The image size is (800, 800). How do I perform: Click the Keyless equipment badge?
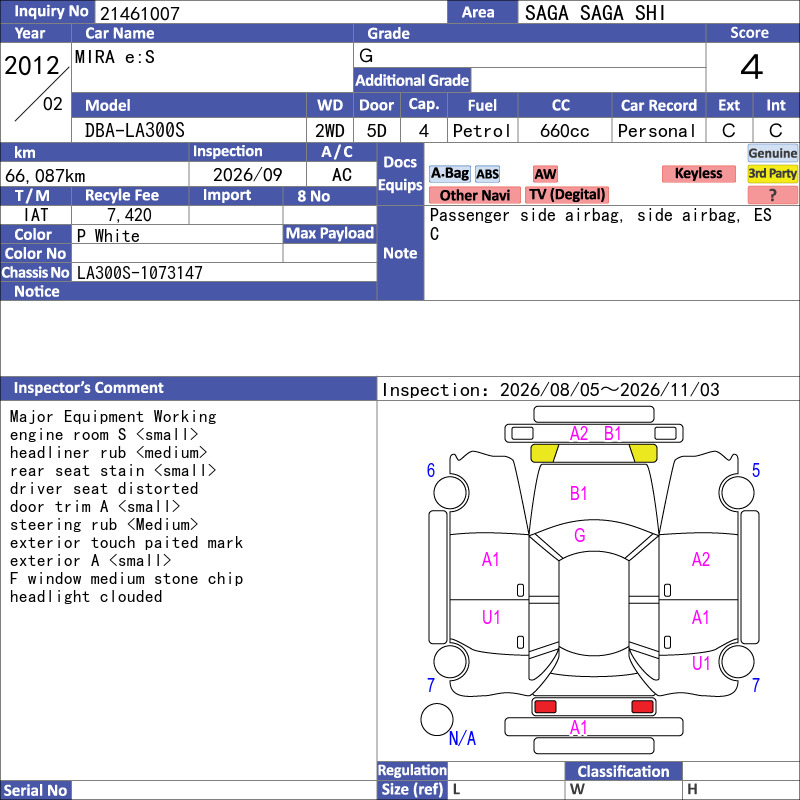click(698, 173)
